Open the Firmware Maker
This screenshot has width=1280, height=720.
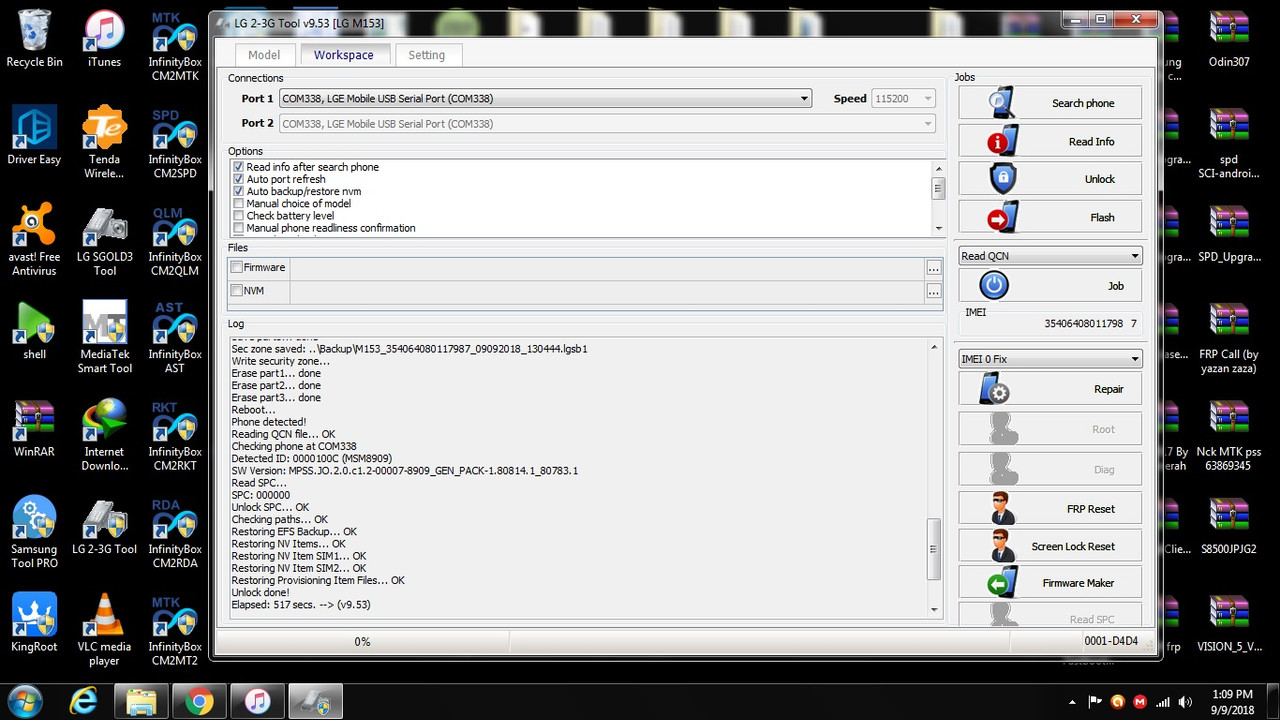(1050, 583)
